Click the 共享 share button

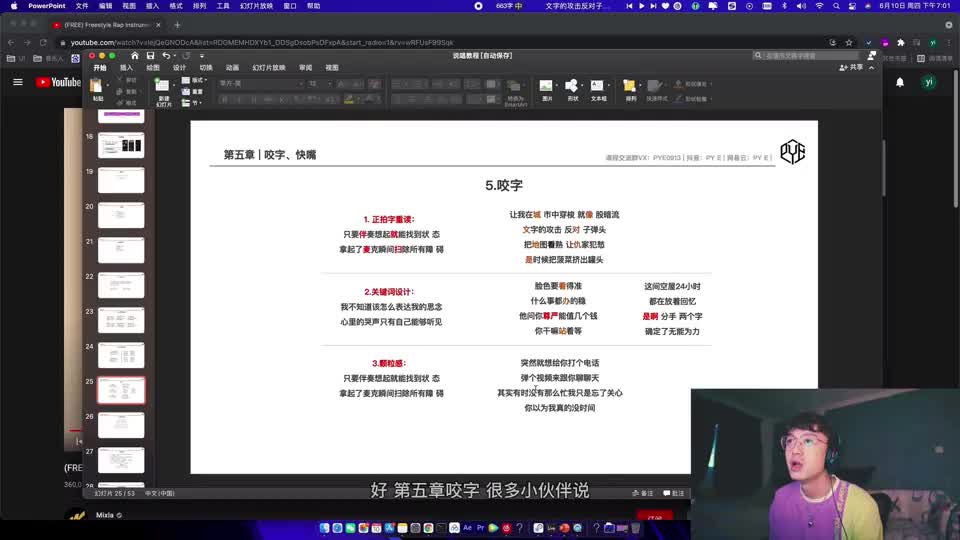click(x=851, y=67)
